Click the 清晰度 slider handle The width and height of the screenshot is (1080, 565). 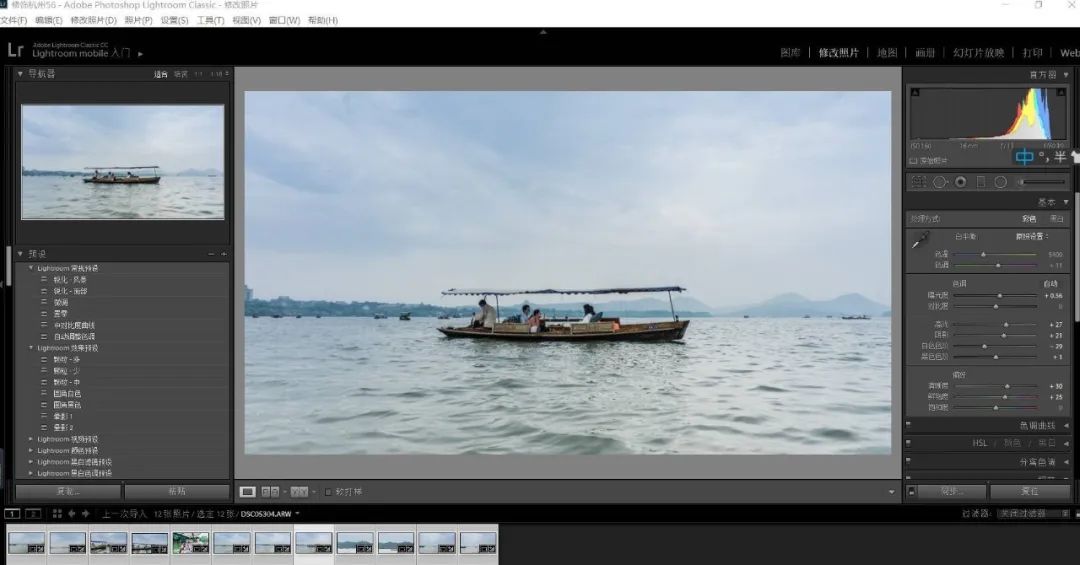[x=1007, y=386]
